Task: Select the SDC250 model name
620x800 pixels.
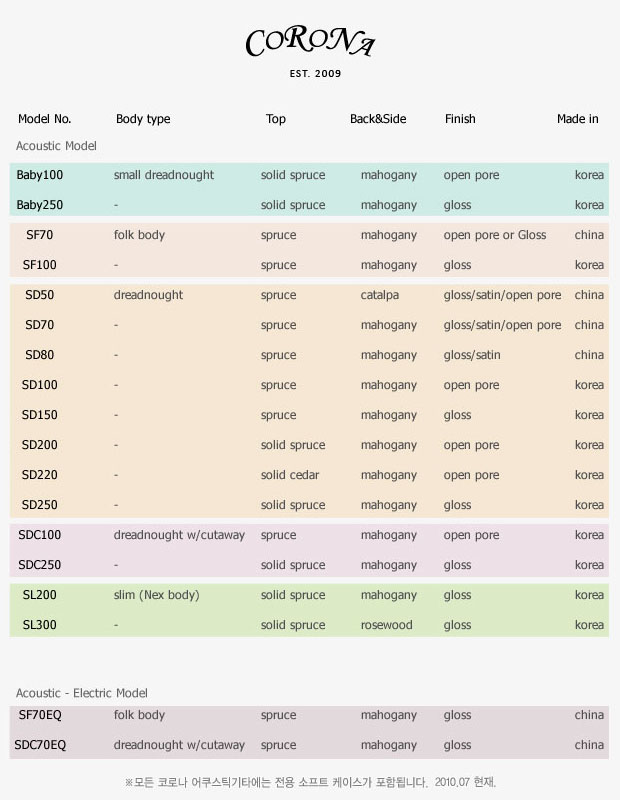Action: 39,565
